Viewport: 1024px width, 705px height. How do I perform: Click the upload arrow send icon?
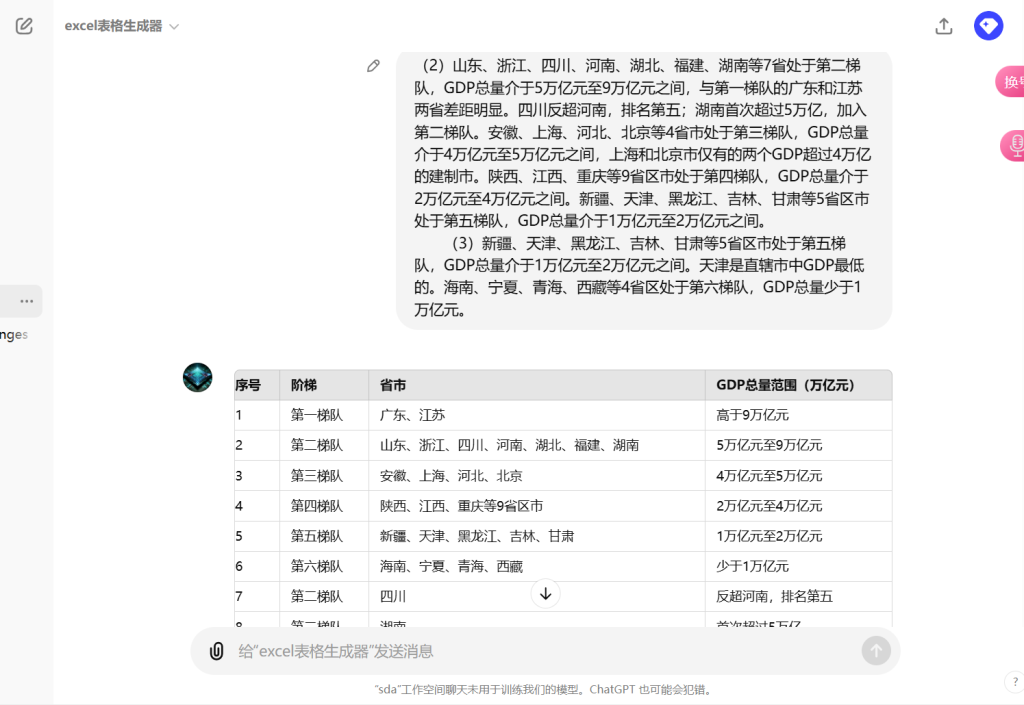tap(876, 650)
